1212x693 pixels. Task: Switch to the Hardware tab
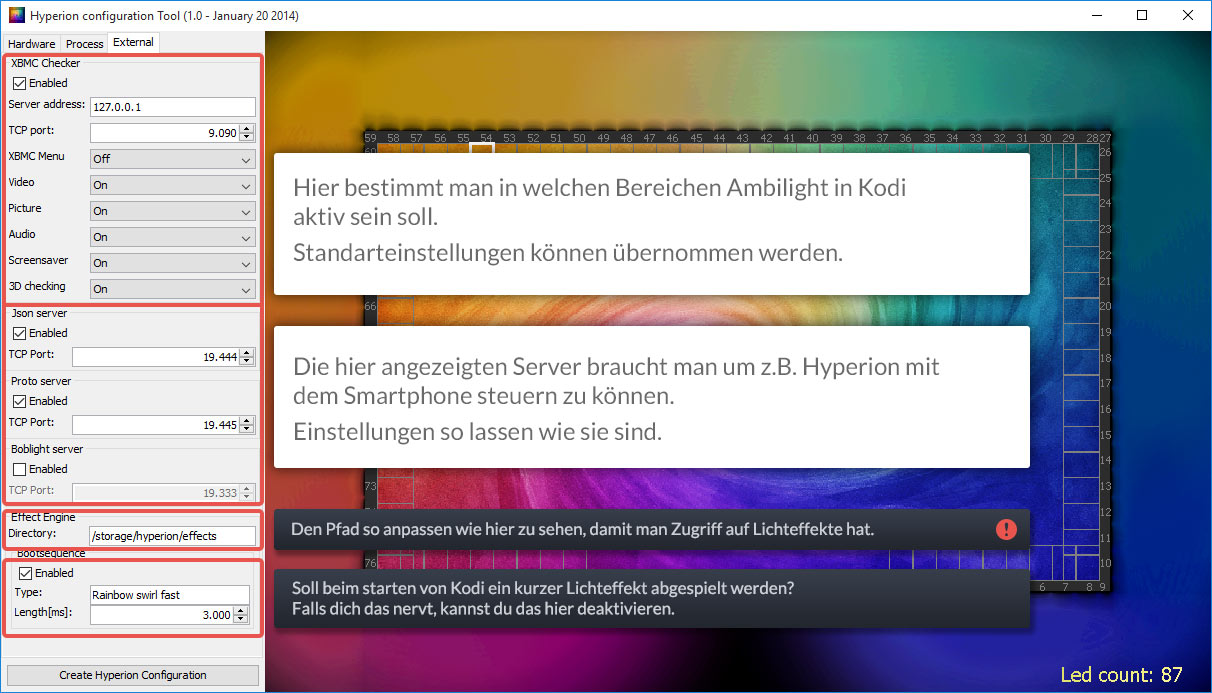pos(32,44)
